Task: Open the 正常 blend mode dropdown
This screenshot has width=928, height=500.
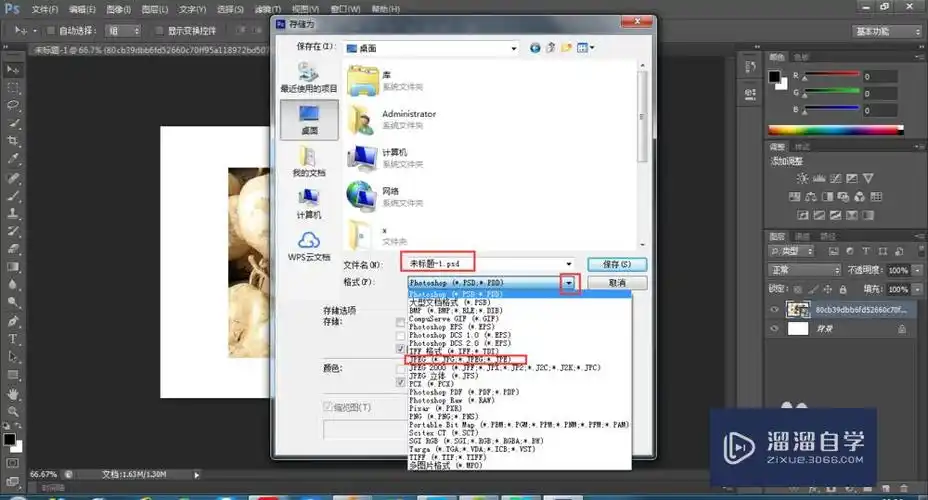Action: [805, 270]
